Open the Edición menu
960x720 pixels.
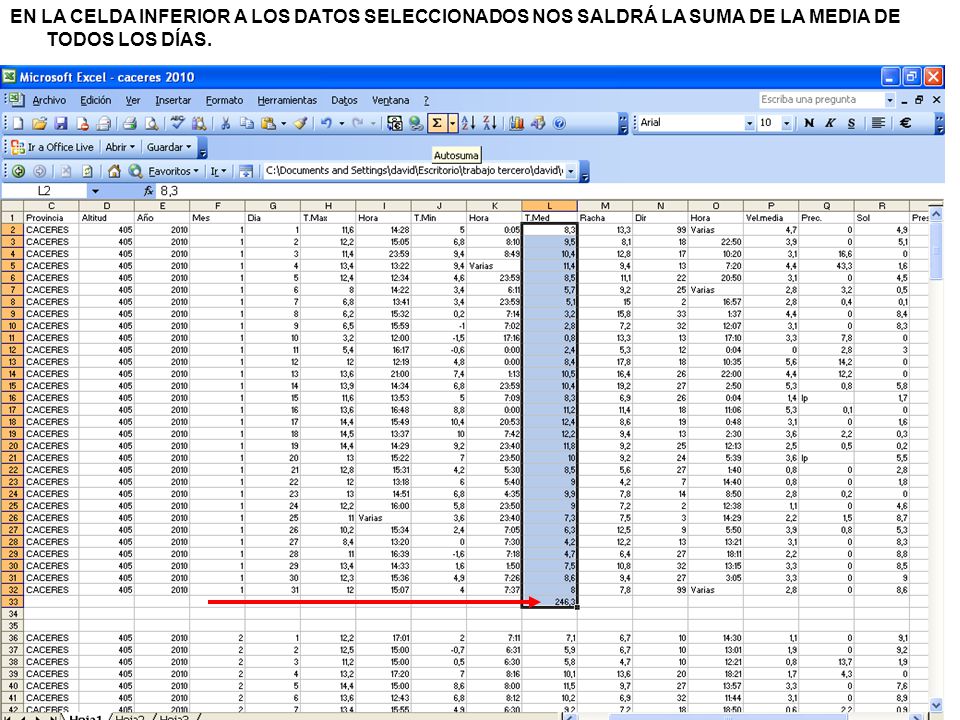[96, 100]
